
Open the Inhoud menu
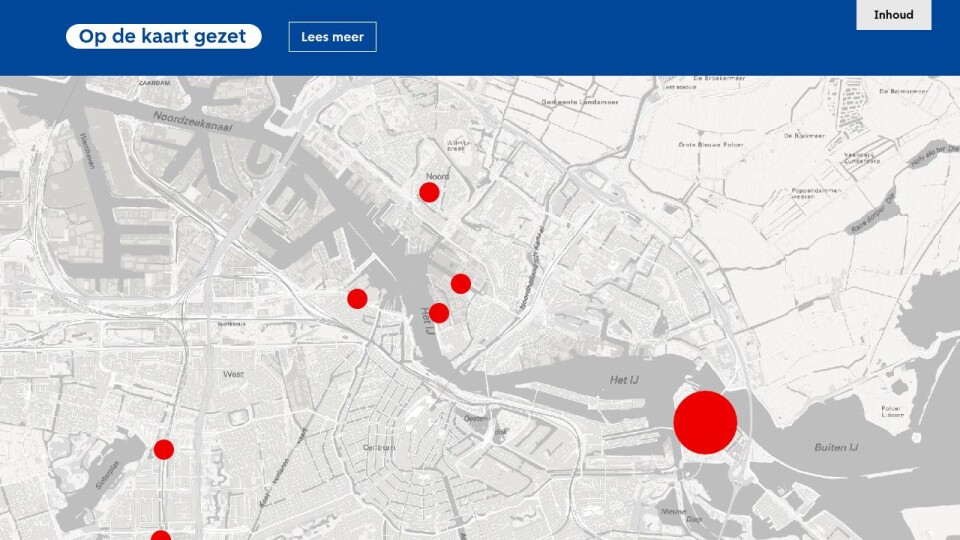(x=893, y=15)
